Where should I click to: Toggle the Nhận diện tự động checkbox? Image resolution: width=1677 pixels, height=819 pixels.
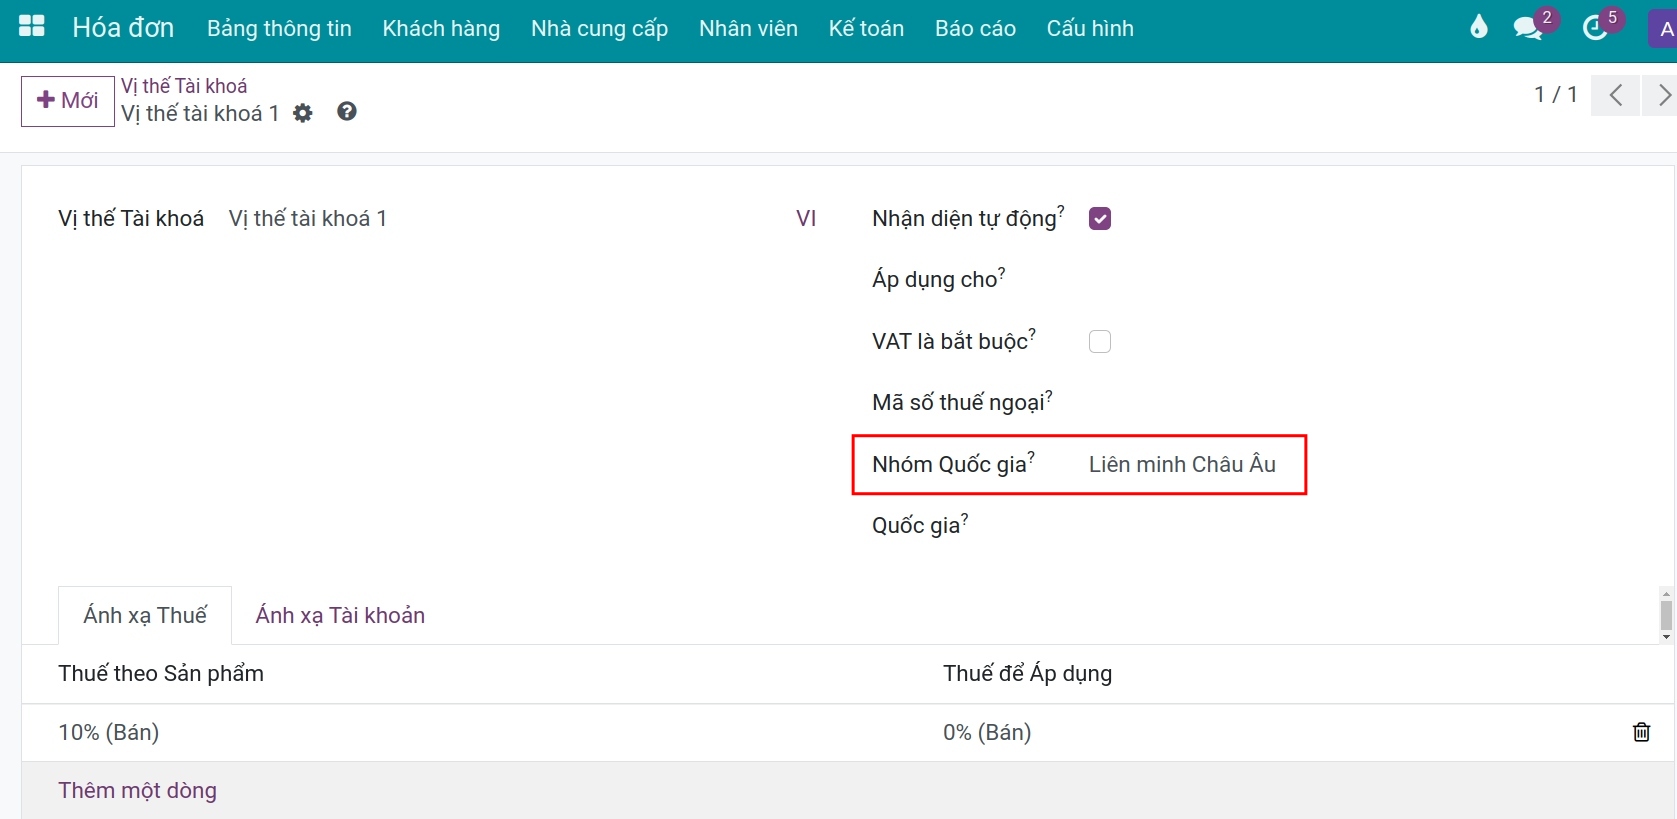1100,218
